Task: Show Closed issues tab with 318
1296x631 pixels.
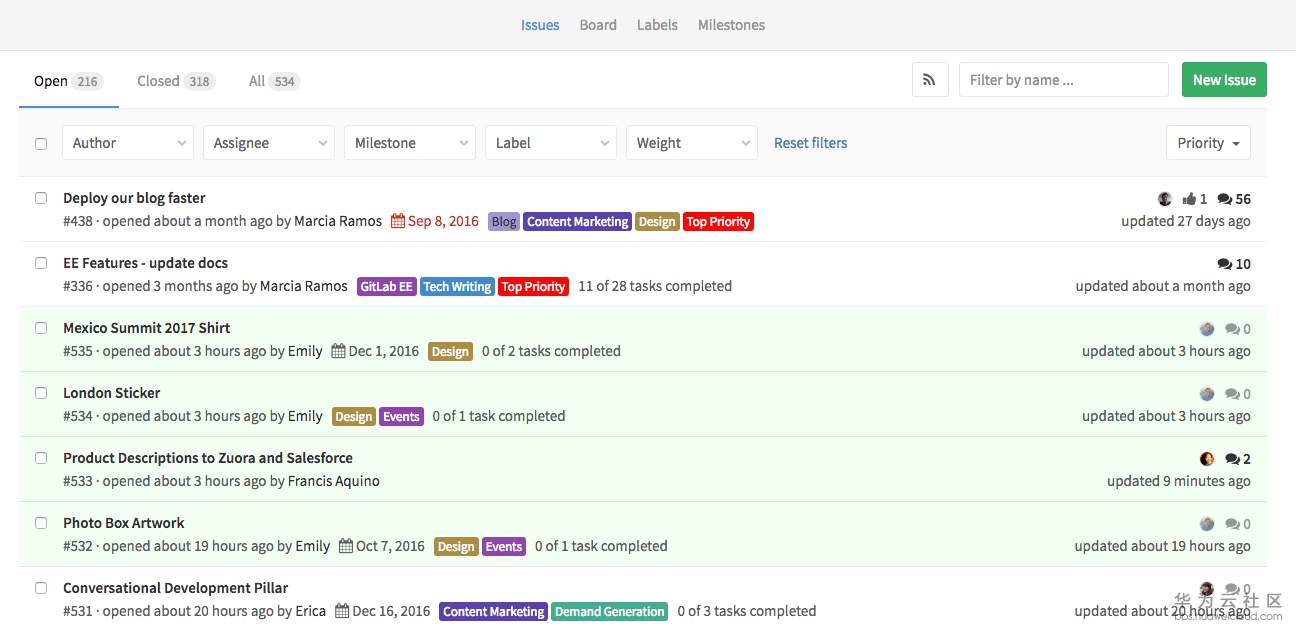Action: point(176,81)
